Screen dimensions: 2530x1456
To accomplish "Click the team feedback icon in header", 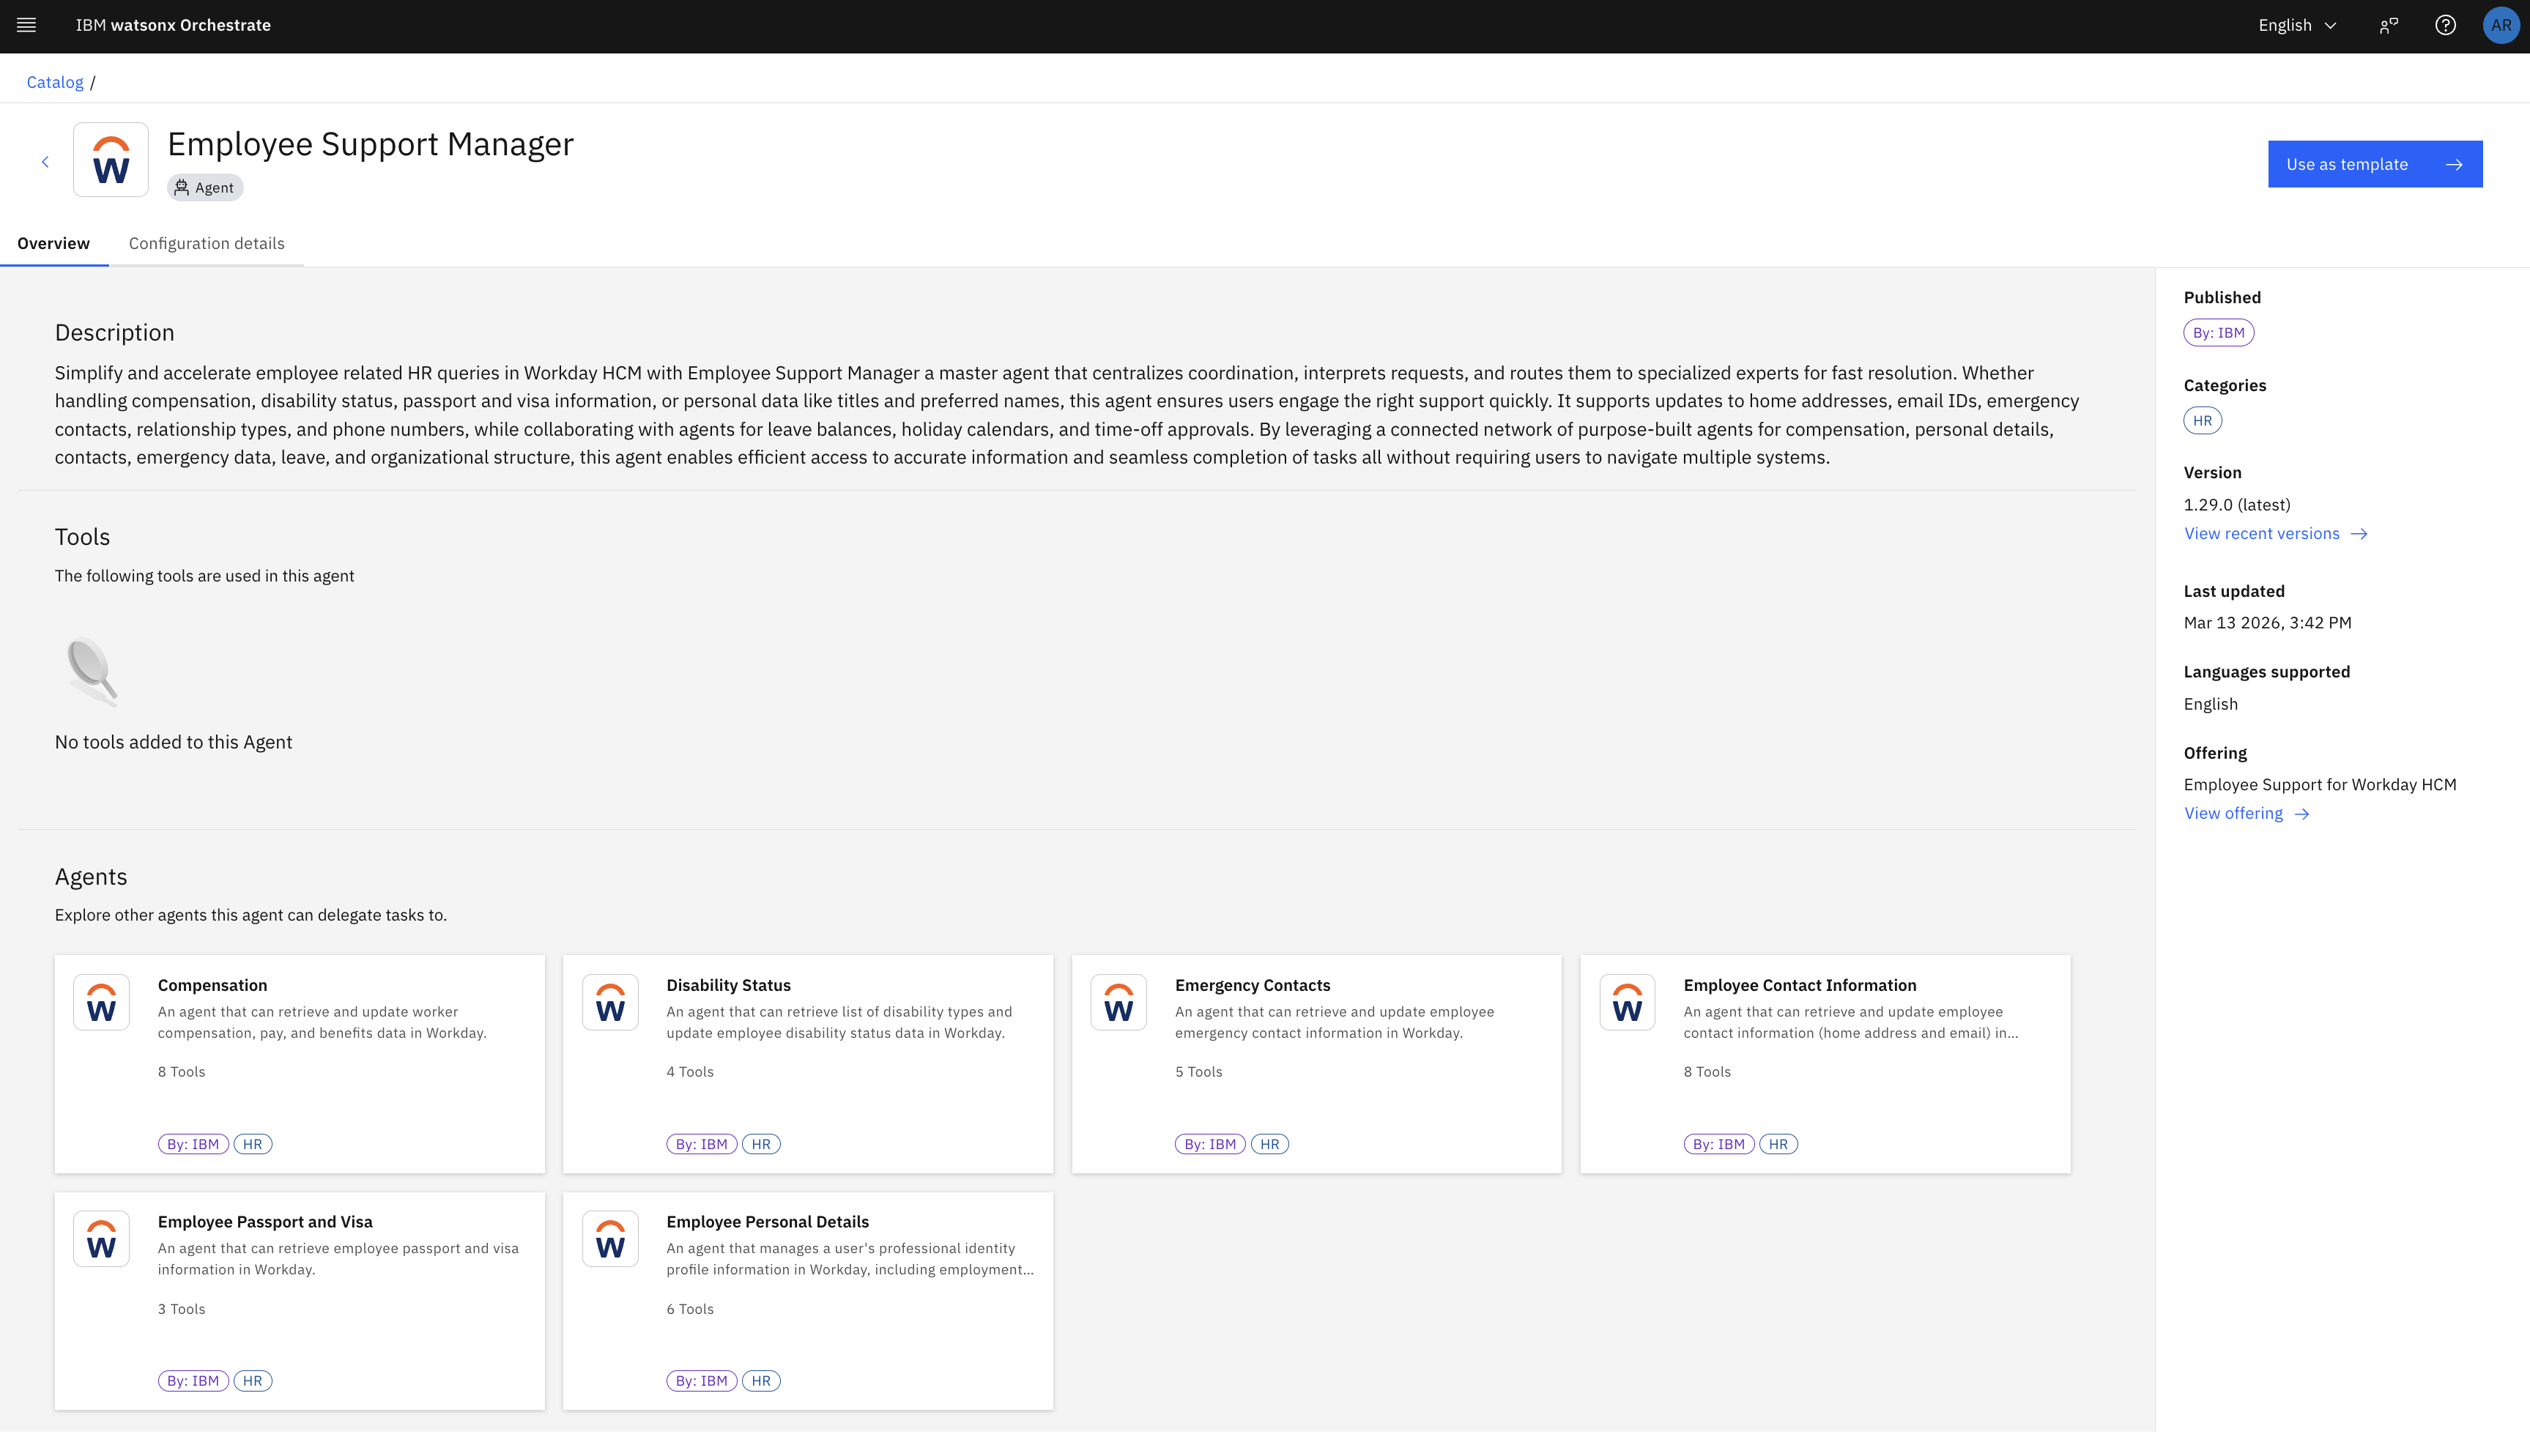I will tap(2388, 25).
